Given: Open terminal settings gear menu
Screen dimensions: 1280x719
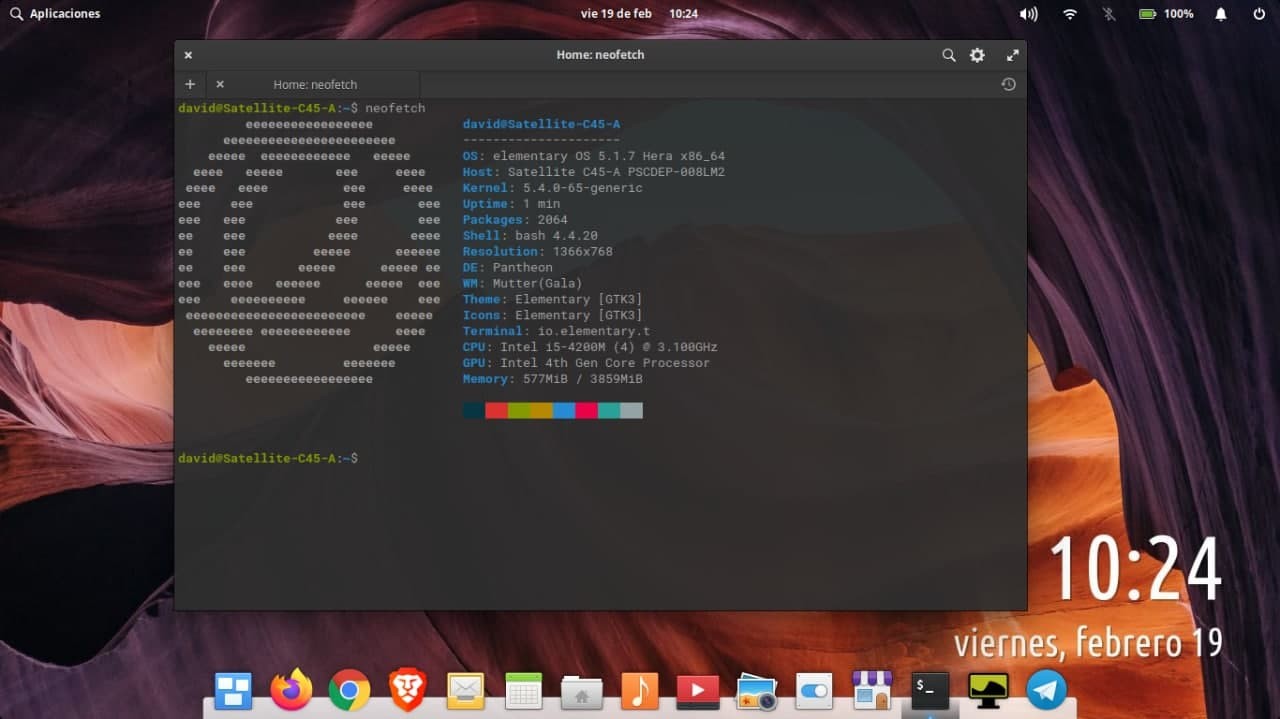Looking at the screenshot, I should [x=977, y=56].
